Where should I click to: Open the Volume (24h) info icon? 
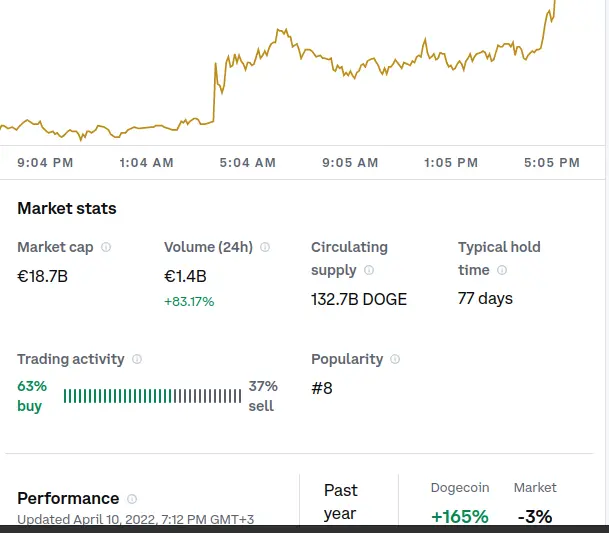click(265, 247)
